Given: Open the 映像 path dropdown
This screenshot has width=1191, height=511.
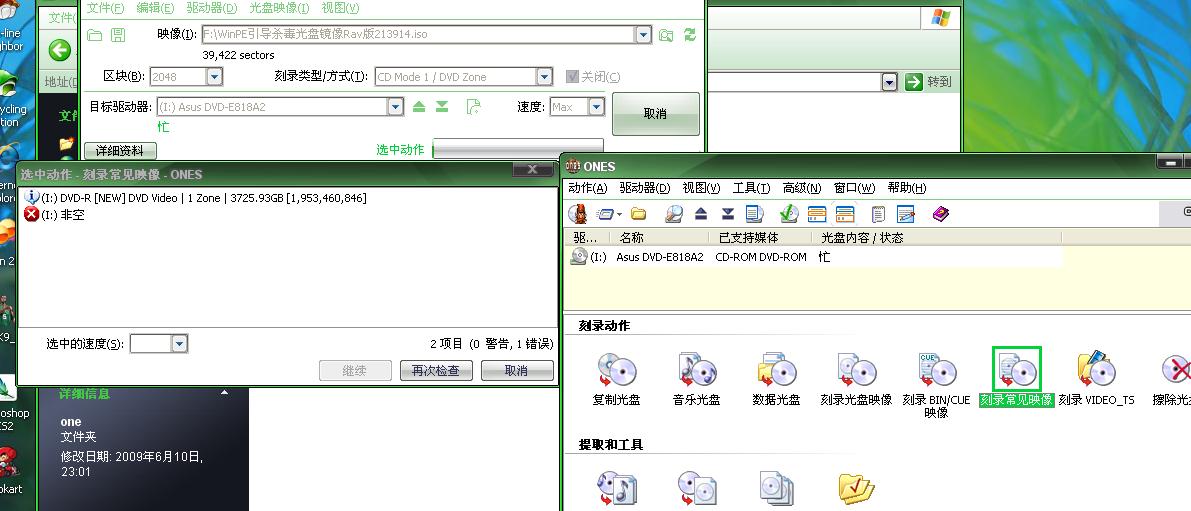Looking at the screenshot, I should click(643, 34).
